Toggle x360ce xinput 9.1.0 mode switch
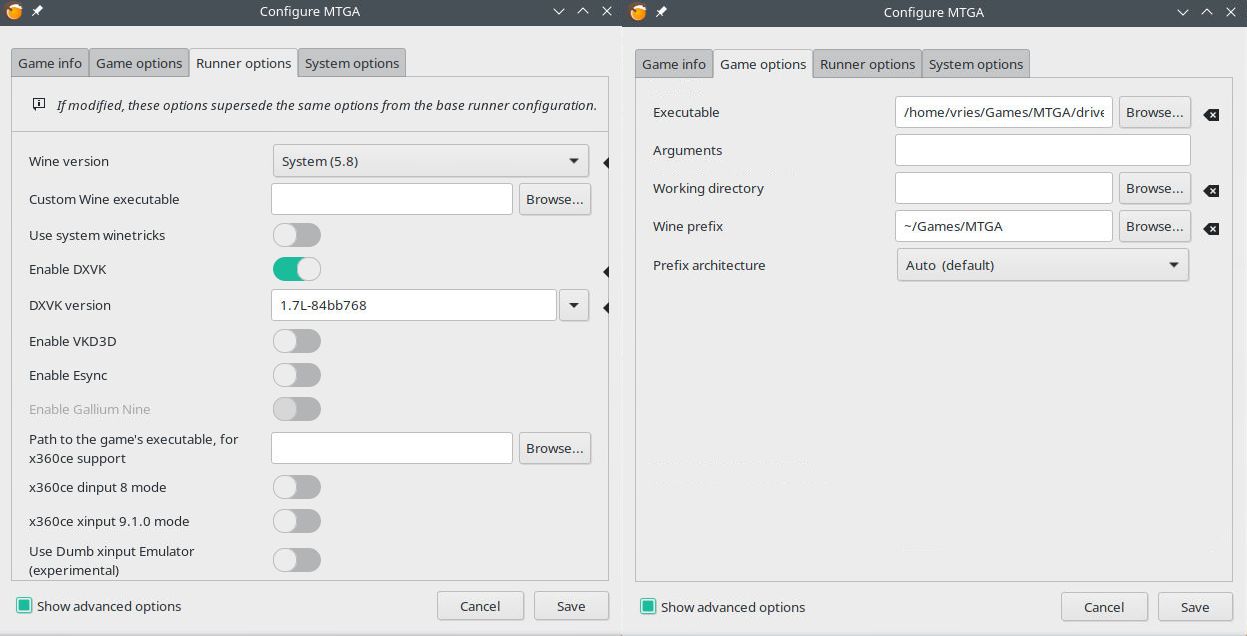Image resolution: width=1247 pixels, height=636 pixels. point(297,521)
